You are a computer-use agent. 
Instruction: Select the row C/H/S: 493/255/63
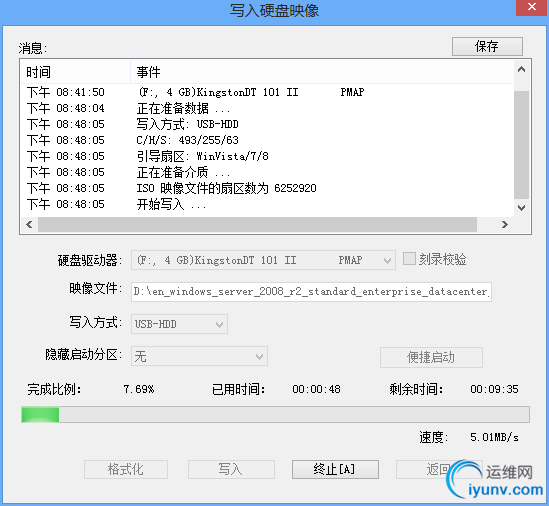coord(267,140)
